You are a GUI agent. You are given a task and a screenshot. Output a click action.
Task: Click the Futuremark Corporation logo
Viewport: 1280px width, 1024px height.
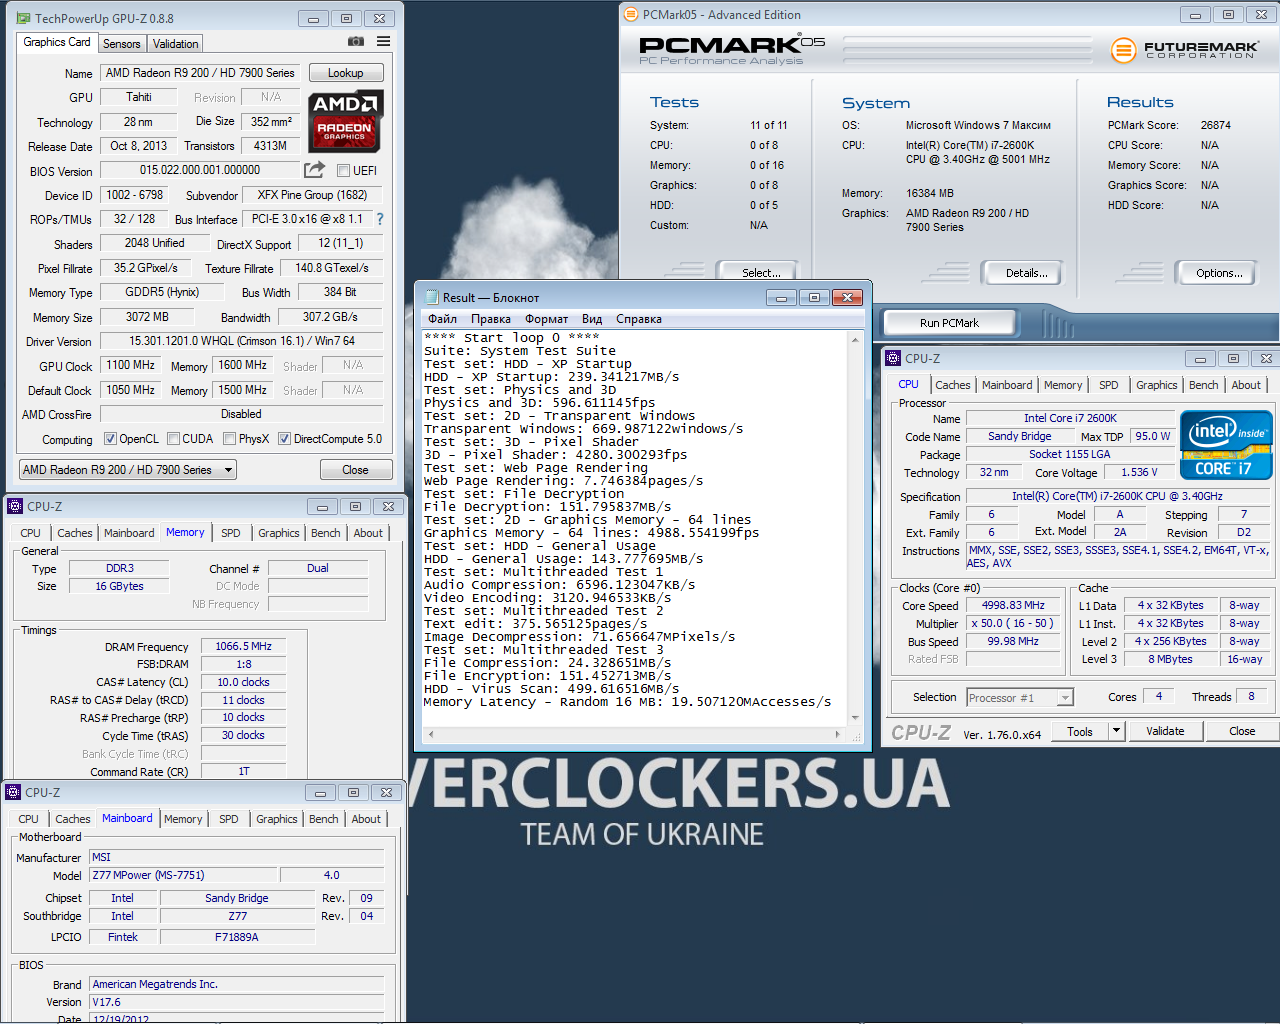1185,49
